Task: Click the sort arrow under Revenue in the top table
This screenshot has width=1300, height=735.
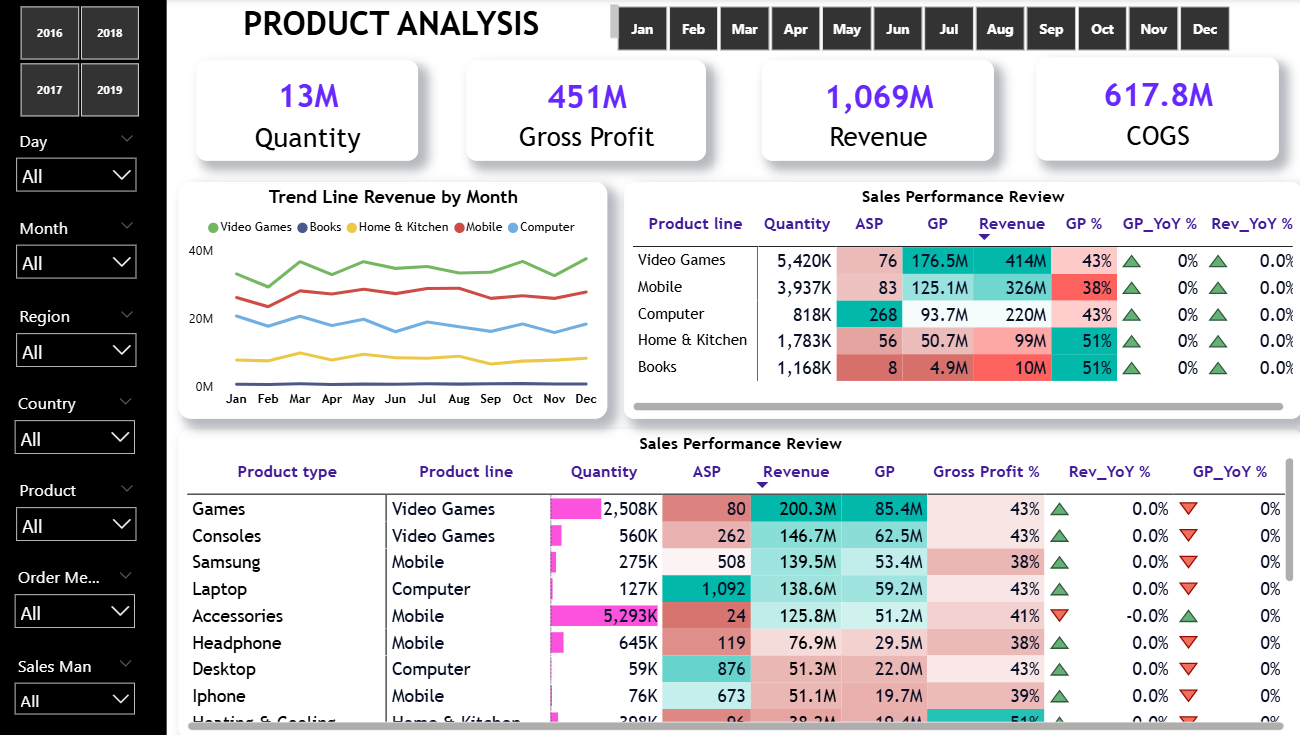Action: tap(984, 237)
